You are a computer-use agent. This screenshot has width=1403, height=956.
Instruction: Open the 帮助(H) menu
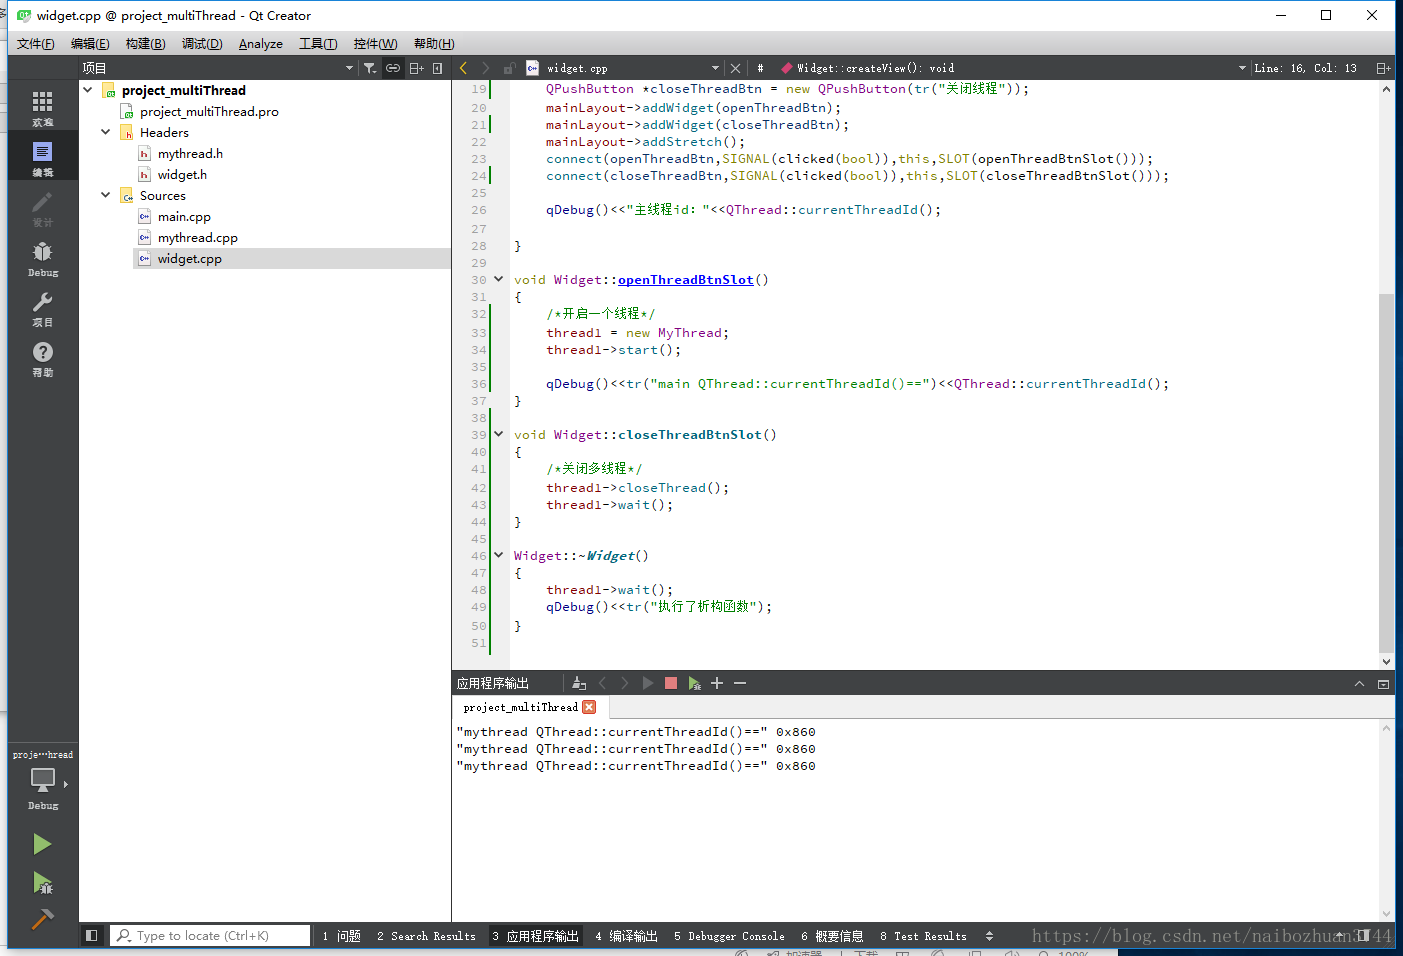434,43
